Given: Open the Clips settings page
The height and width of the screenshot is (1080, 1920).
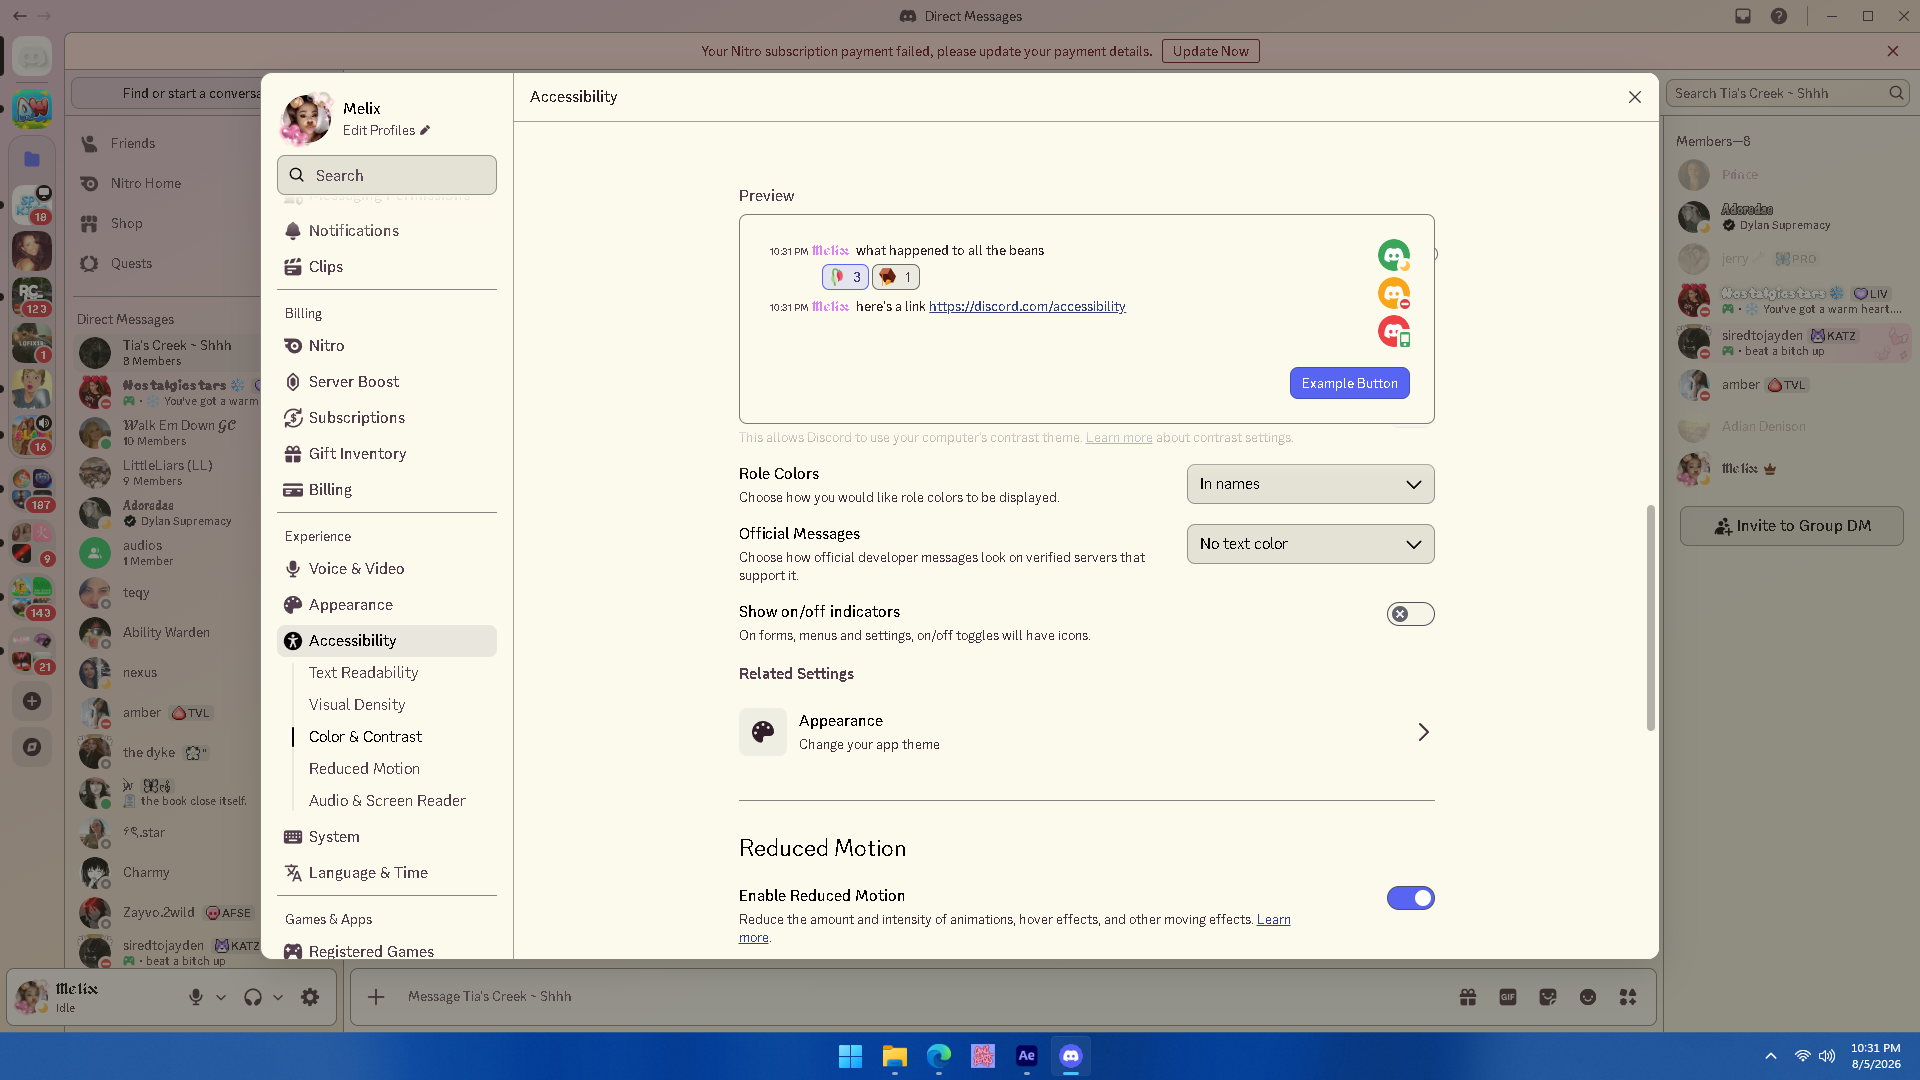Looking at the screenshot, I should pos(386,267).
